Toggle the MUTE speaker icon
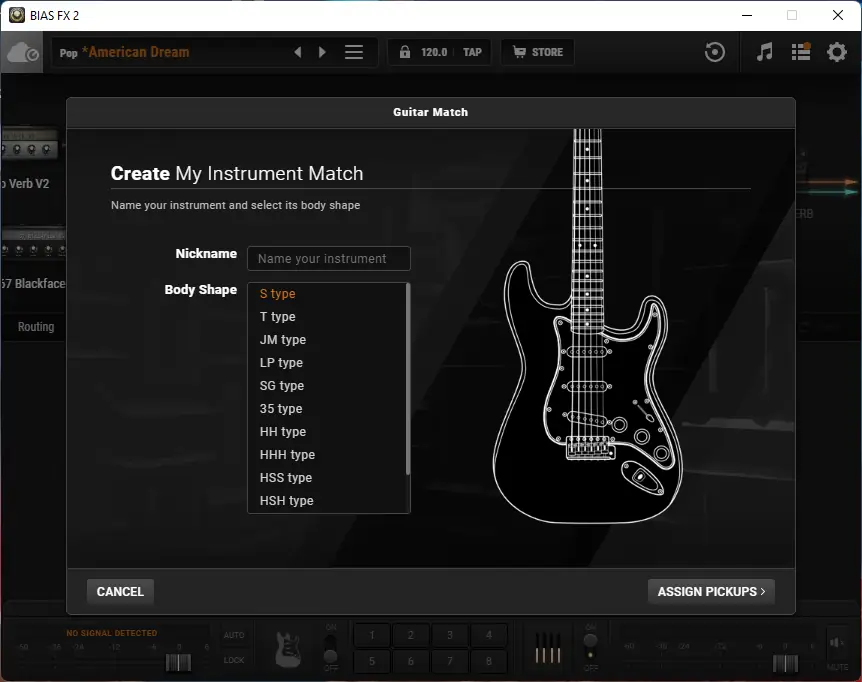This screenshot has width=862, height=682. tap(836, 643)
